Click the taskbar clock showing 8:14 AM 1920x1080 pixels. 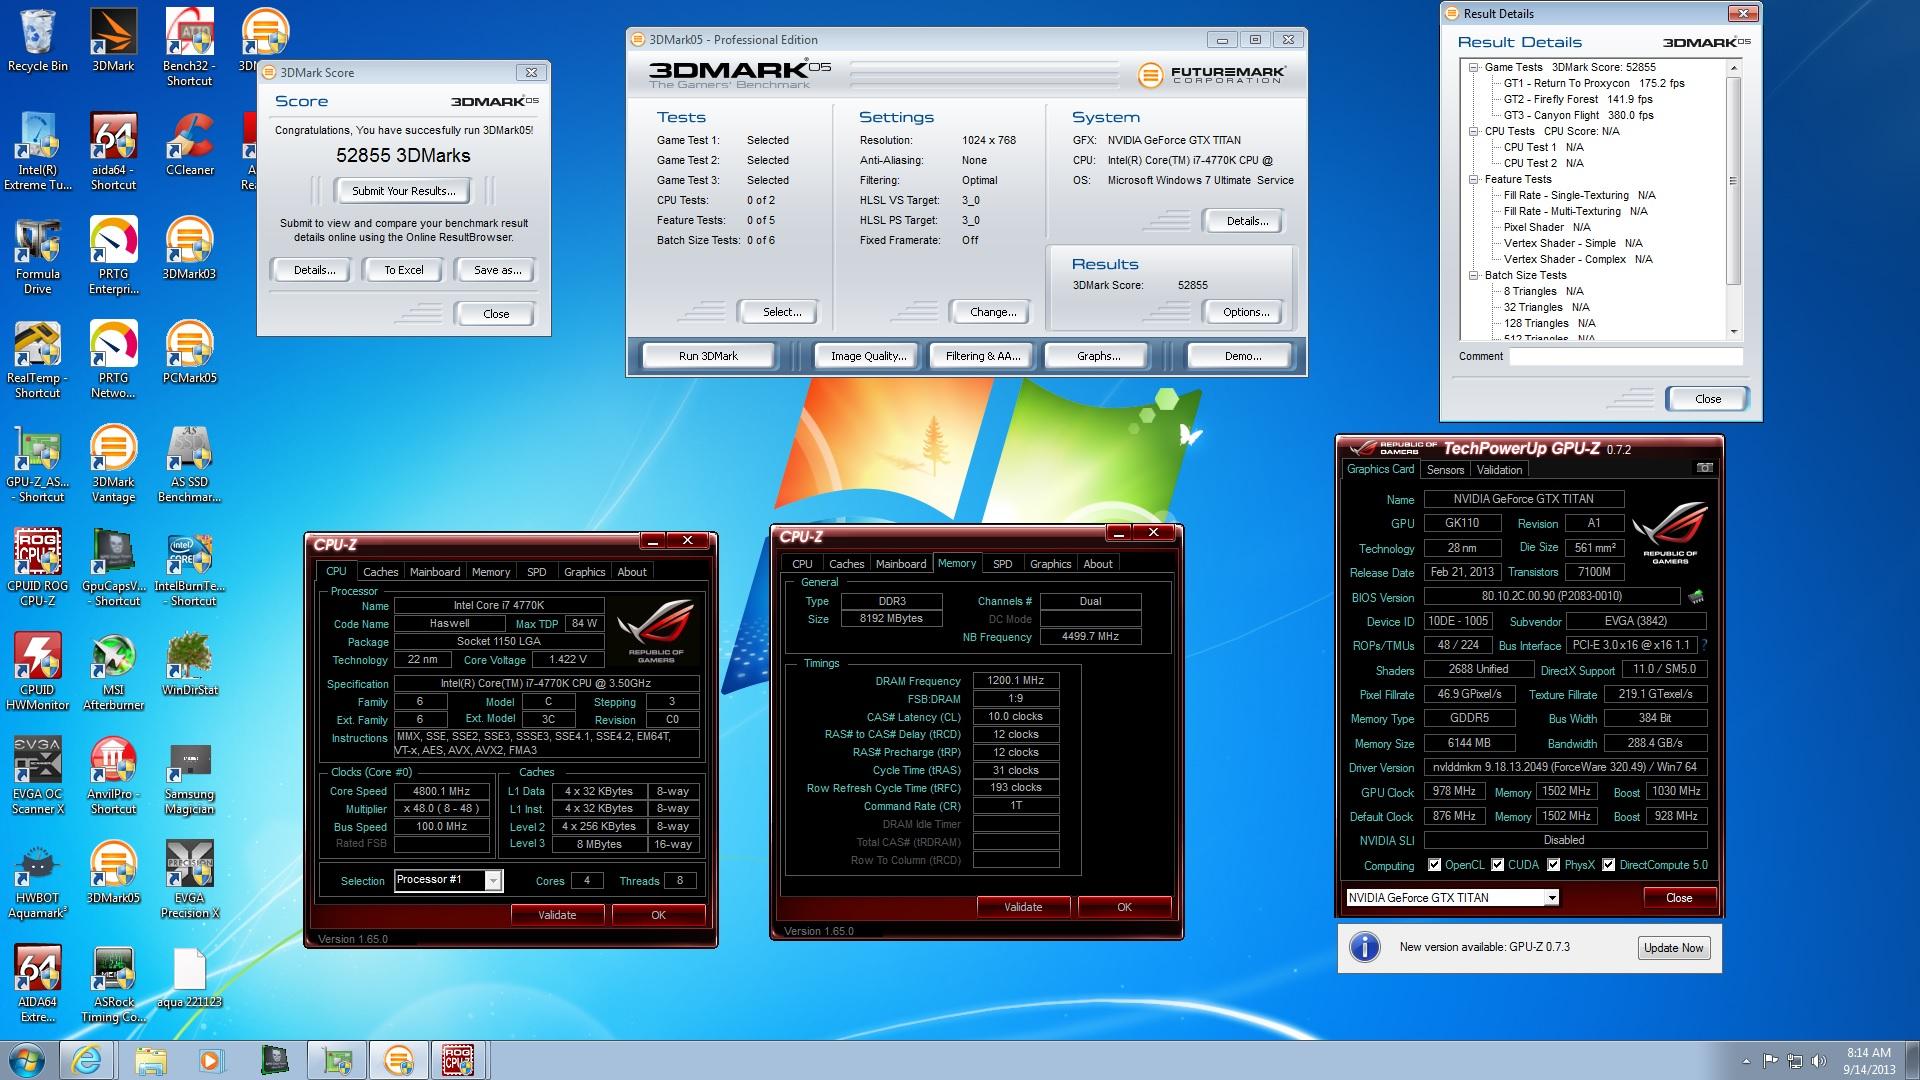(1868, 1061)
